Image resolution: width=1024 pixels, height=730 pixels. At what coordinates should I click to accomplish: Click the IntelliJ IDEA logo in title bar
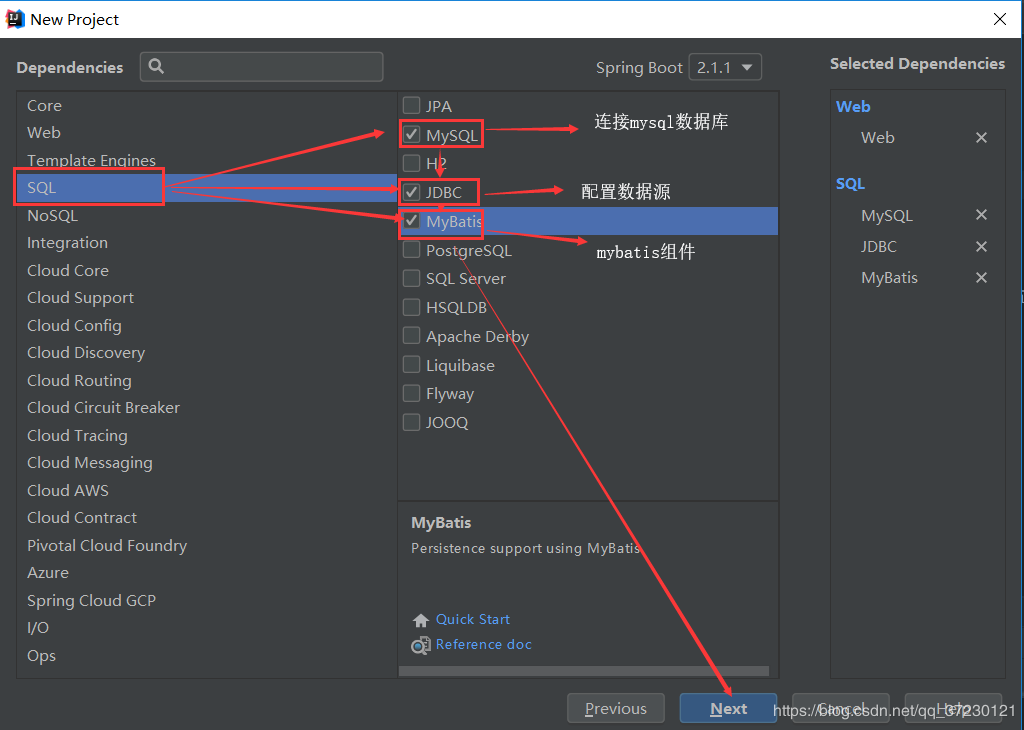(x=14, y=19)
